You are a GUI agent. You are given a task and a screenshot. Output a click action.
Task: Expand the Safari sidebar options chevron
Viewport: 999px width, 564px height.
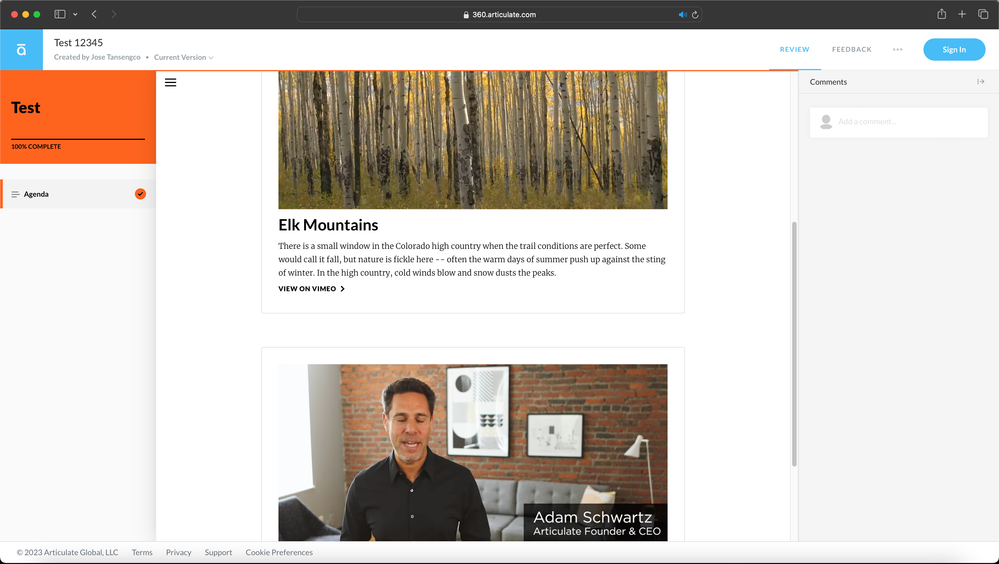pos(75,14)
